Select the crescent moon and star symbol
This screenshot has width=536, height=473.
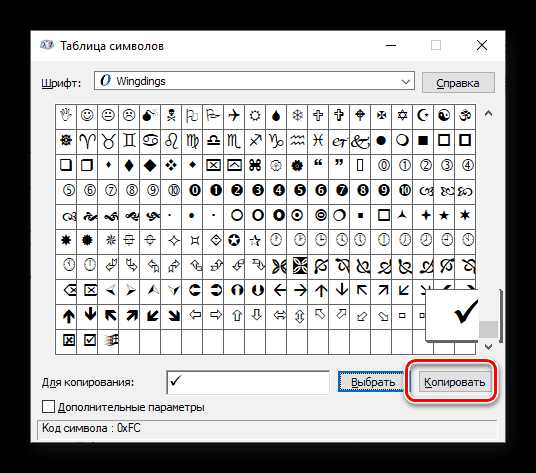click(423, 116)
